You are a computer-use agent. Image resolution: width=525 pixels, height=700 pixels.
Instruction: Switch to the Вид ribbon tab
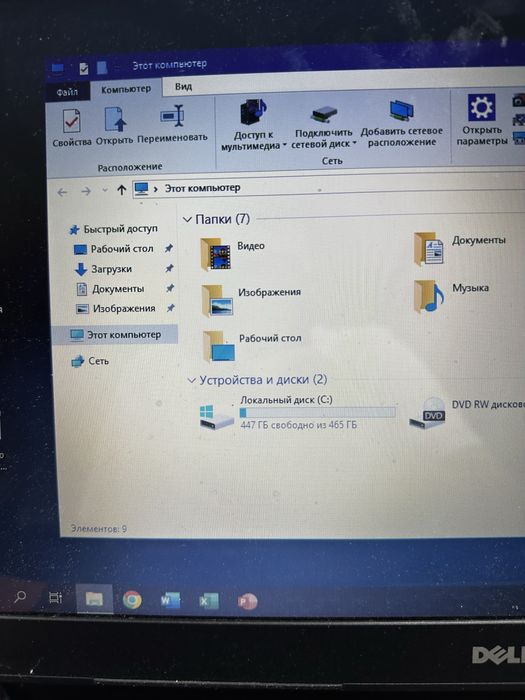tap(183, 87)
